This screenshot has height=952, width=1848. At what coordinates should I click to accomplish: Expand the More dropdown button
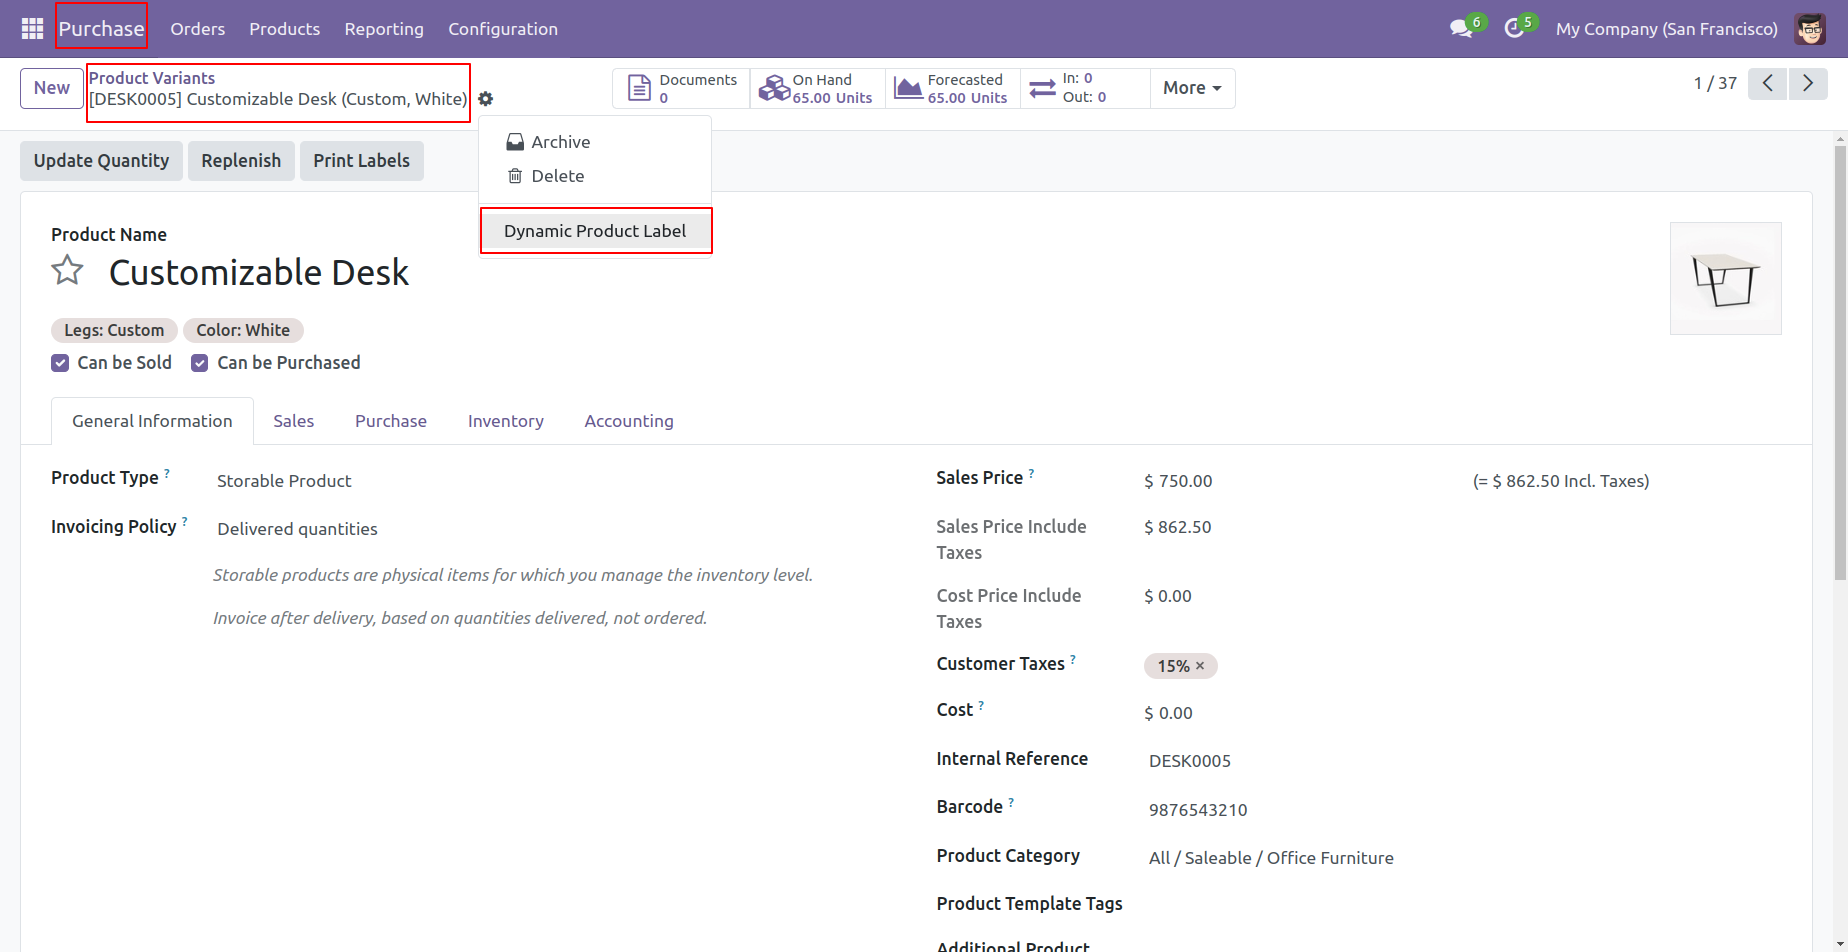coord(1192,88)
